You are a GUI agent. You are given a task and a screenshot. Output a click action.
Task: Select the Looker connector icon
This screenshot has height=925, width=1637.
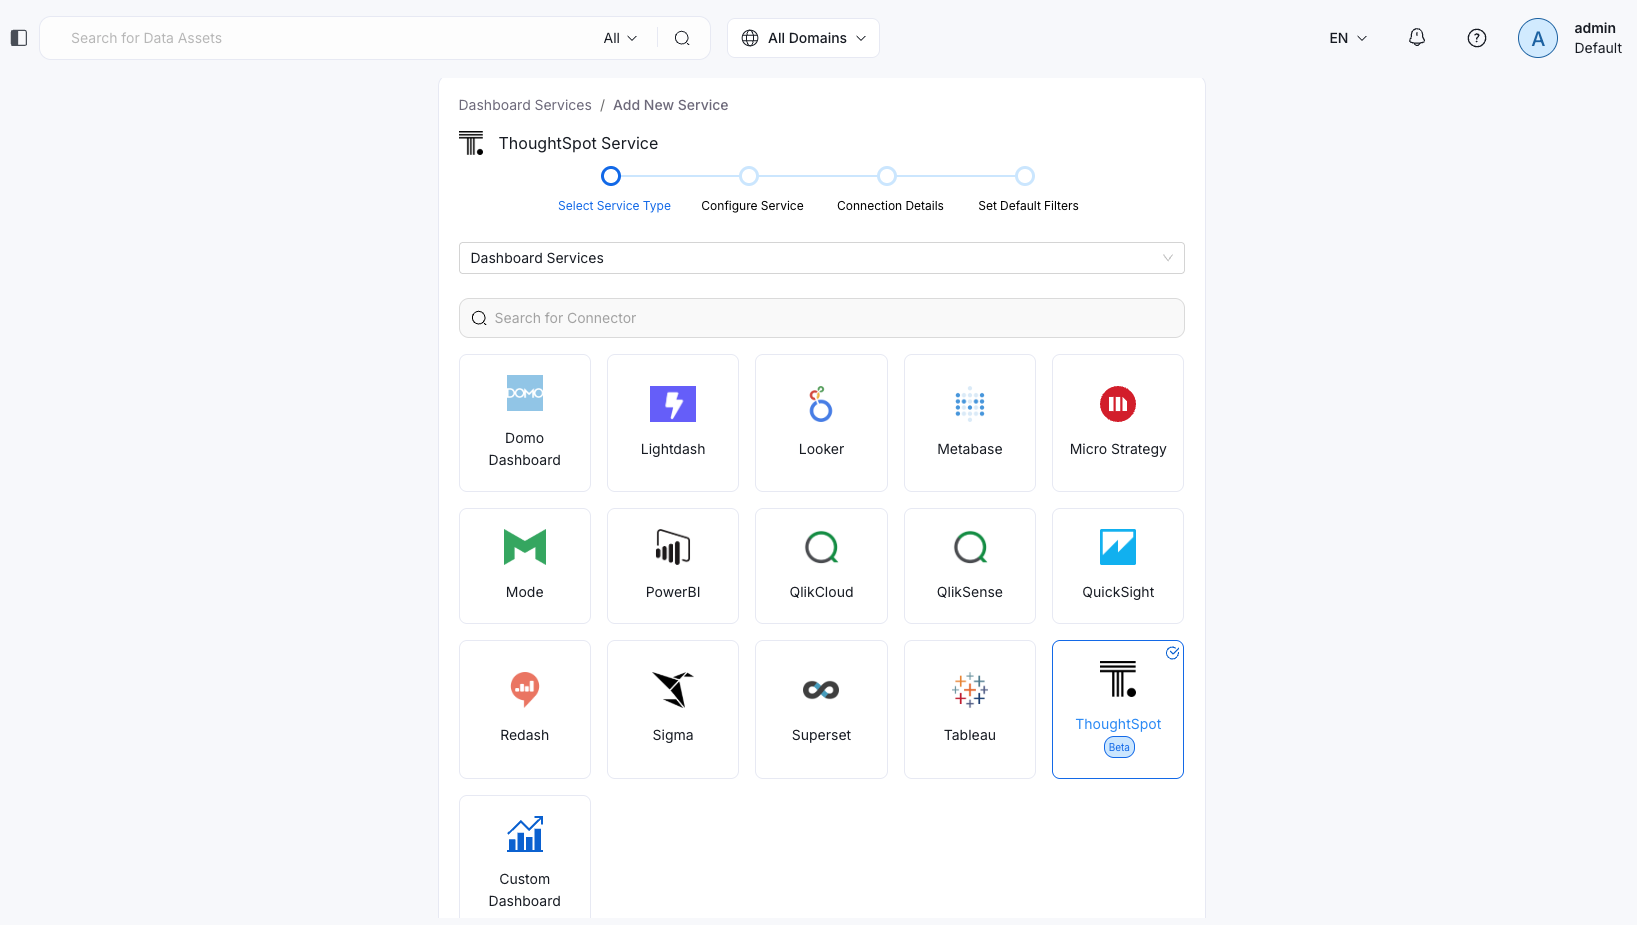[x=820, y=404]
